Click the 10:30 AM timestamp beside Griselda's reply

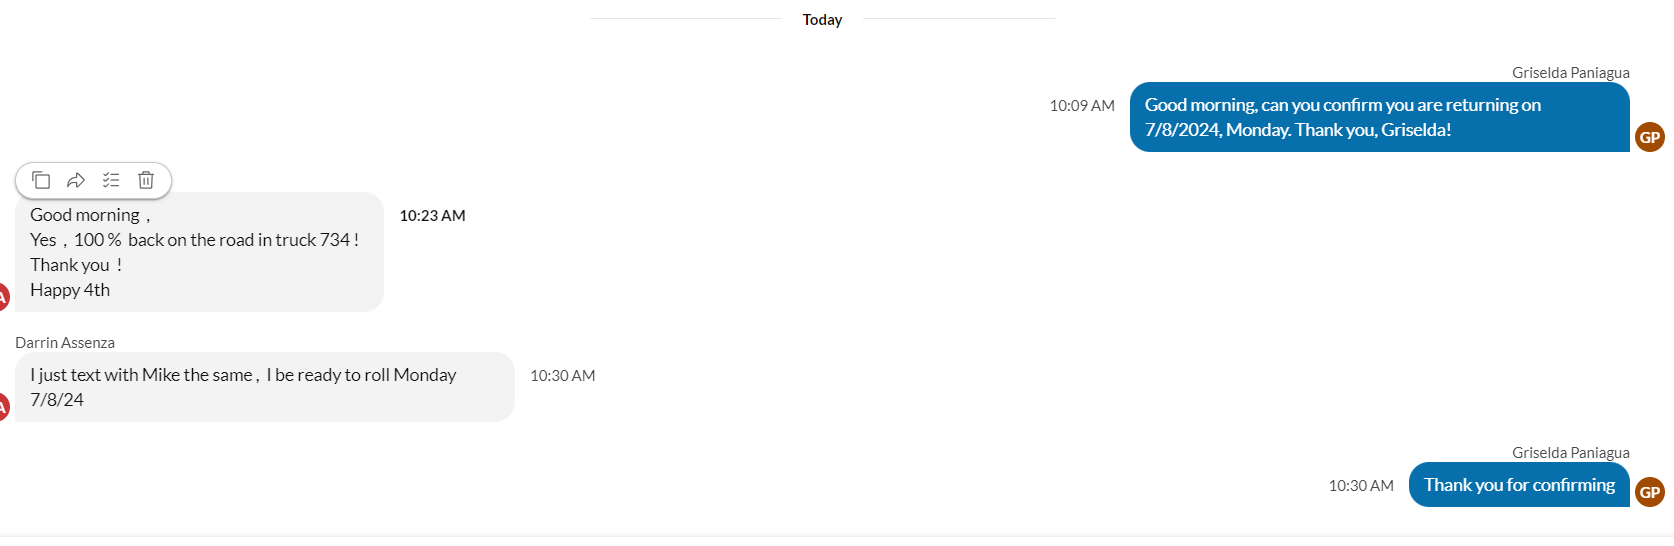[x=1361, y=485]
